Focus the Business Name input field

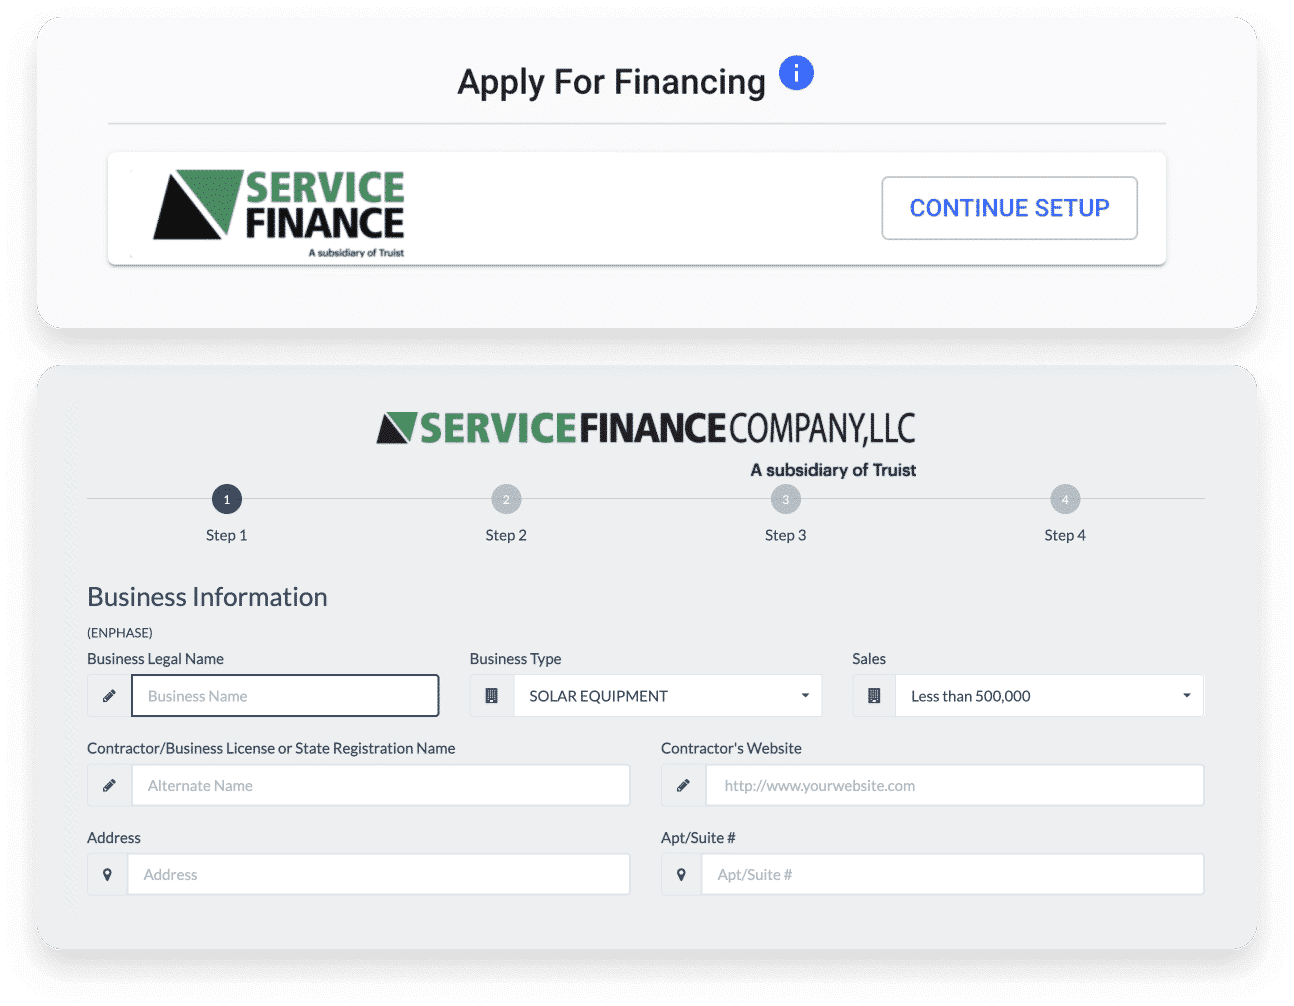point(285,696)
